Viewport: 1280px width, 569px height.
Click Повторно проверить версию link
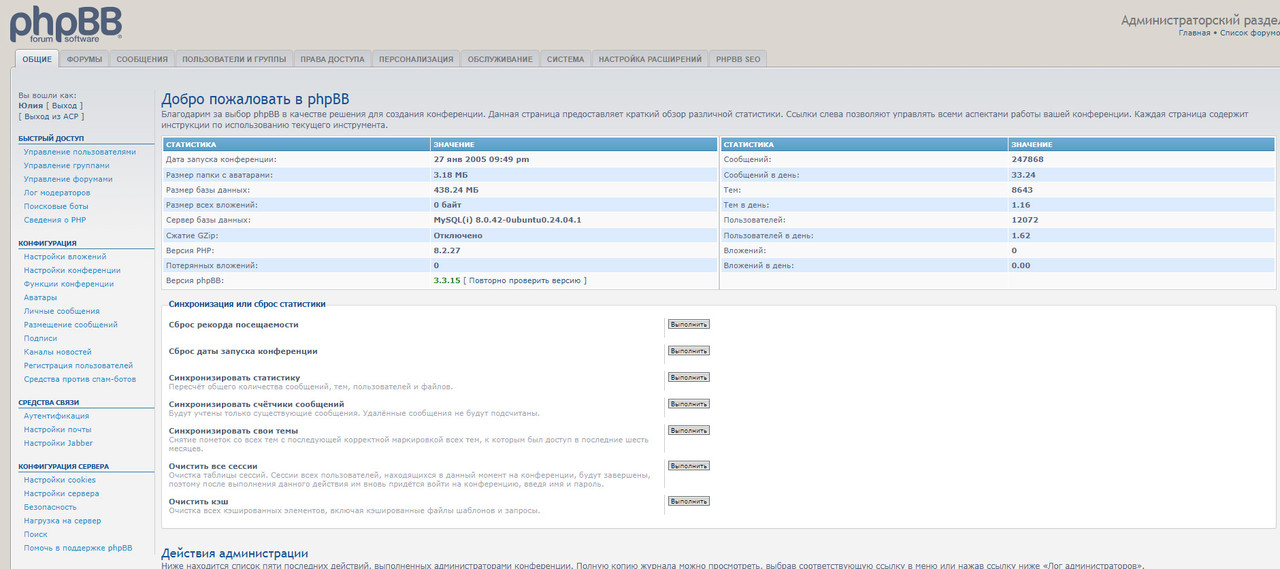click(525, 281)
